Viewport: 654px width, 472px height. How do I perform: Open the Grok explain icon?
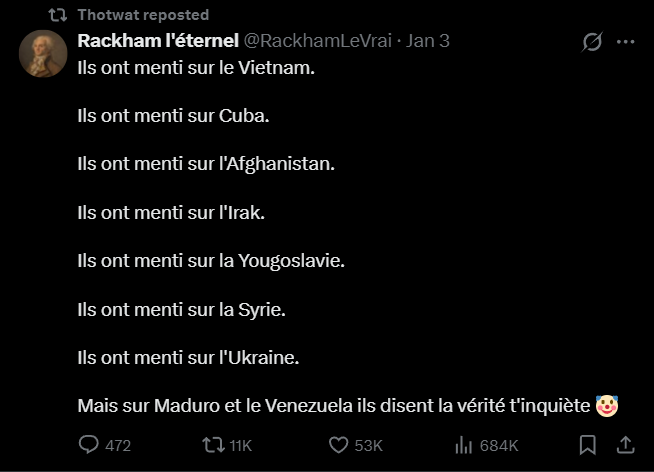point(591,42)
